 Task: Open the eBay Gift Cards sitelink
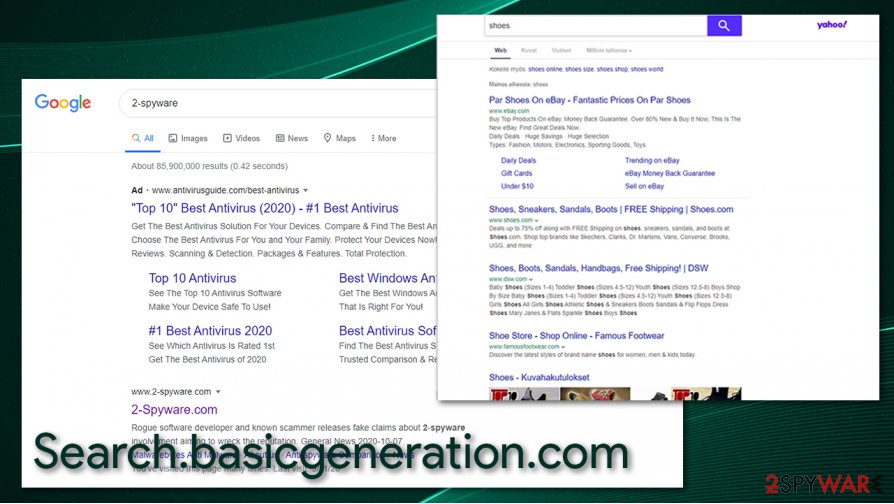tap(517, 173)
